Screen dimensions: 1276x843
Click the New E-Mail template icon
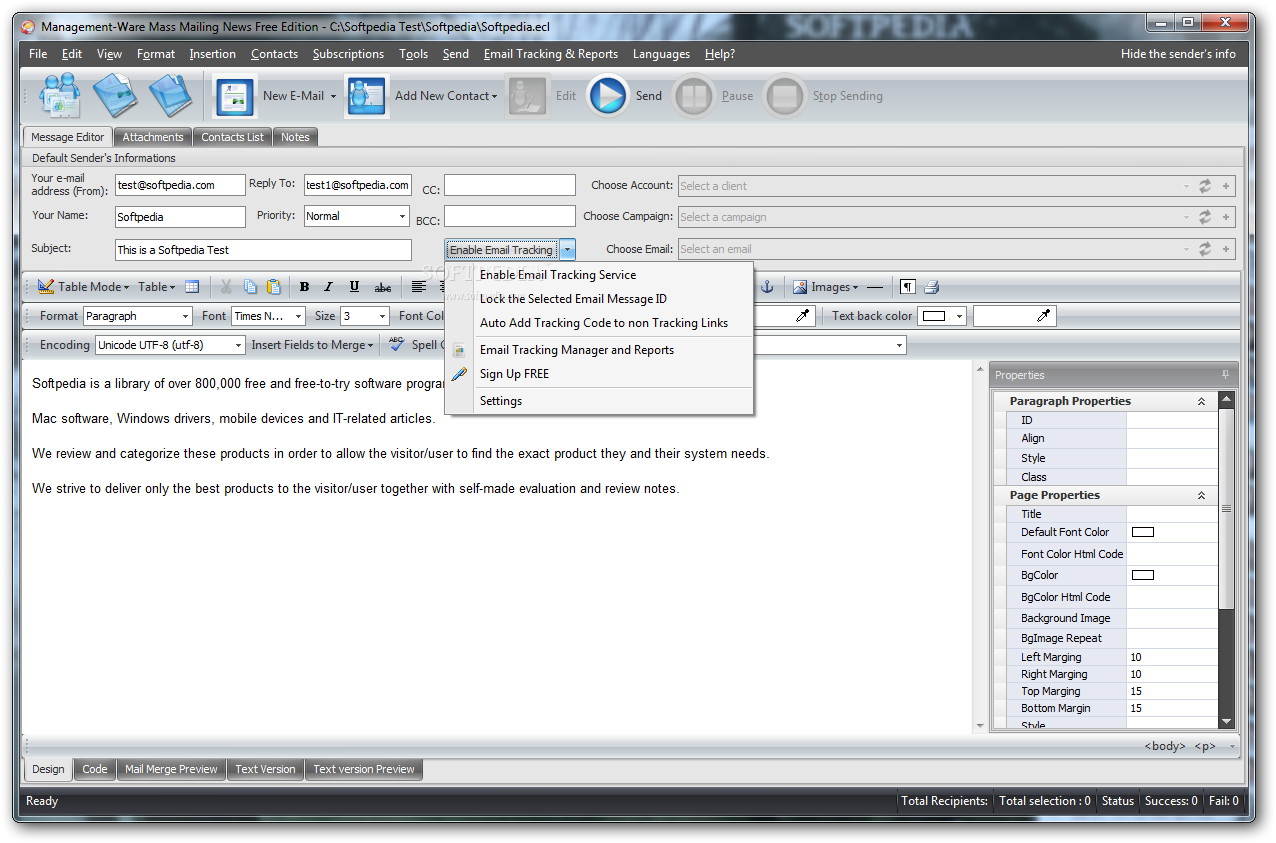click(236, 96)
